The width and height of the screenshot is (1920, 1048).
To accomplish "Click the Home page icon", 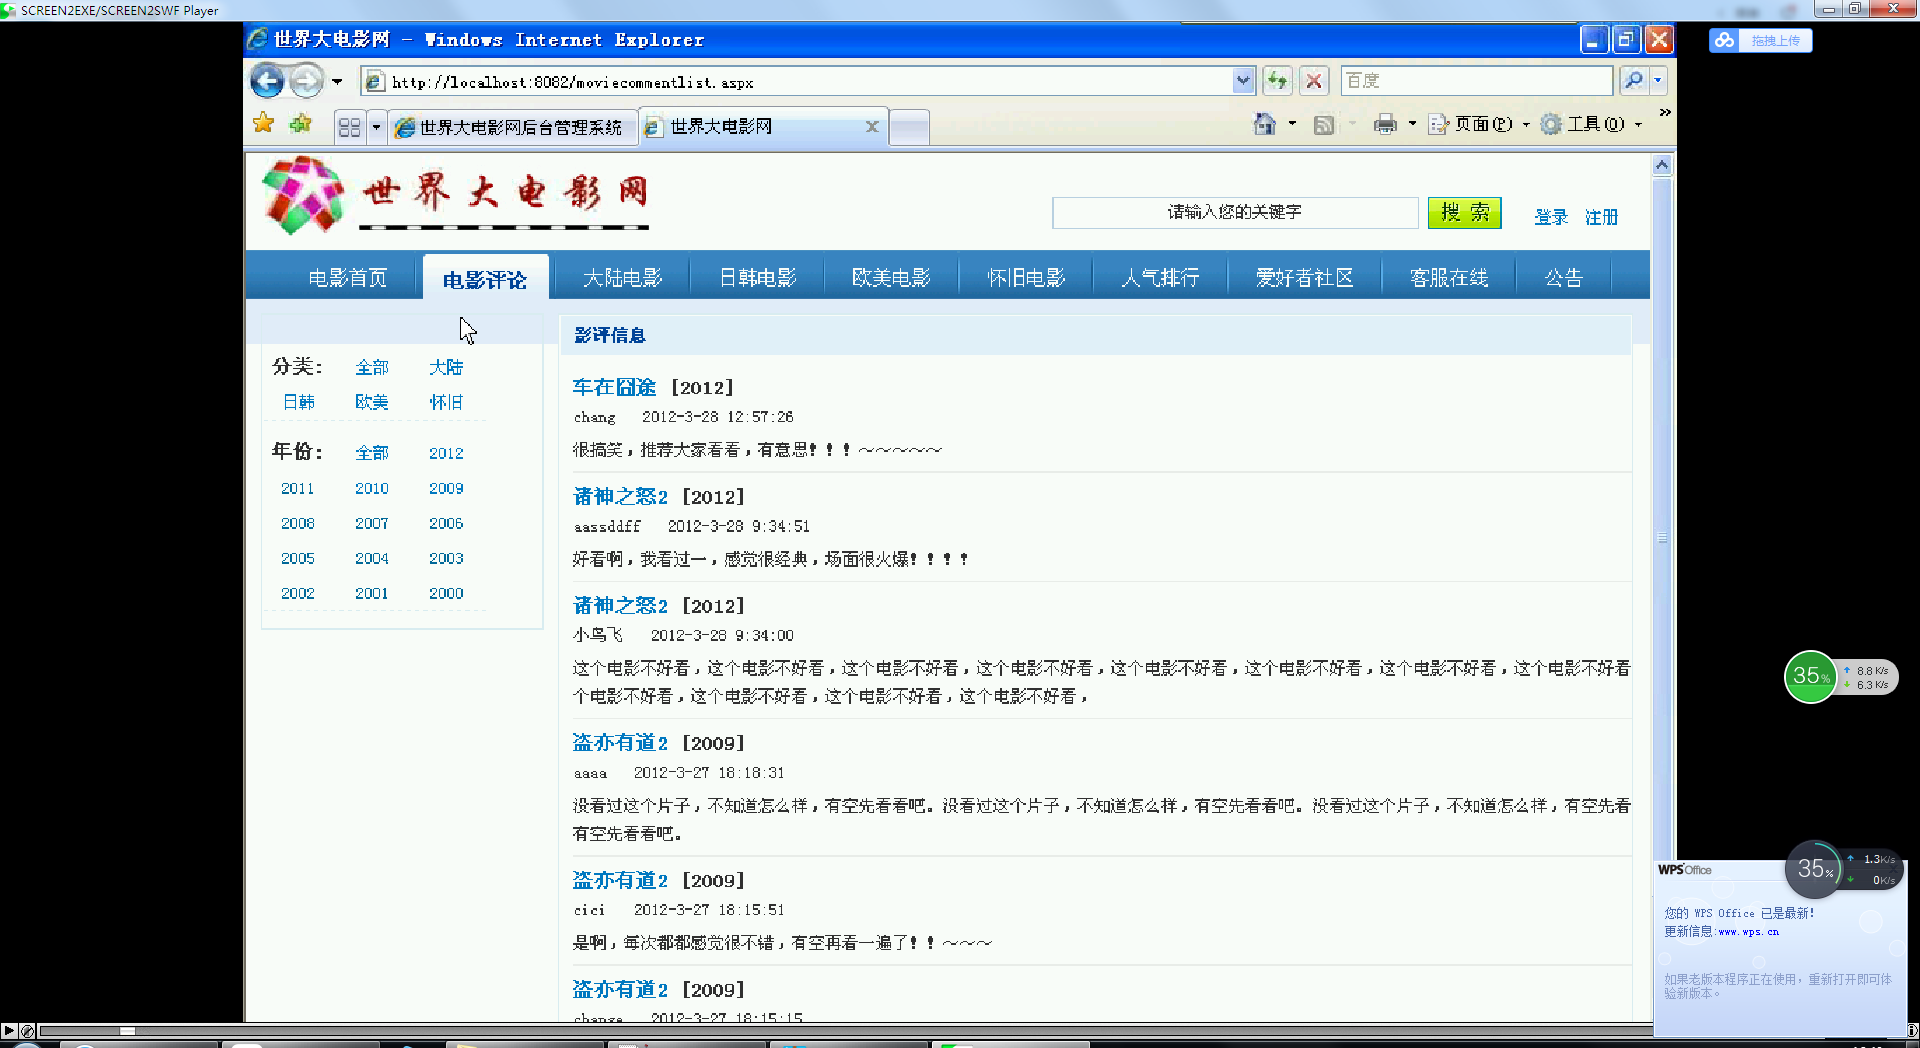I will 1265,124.
